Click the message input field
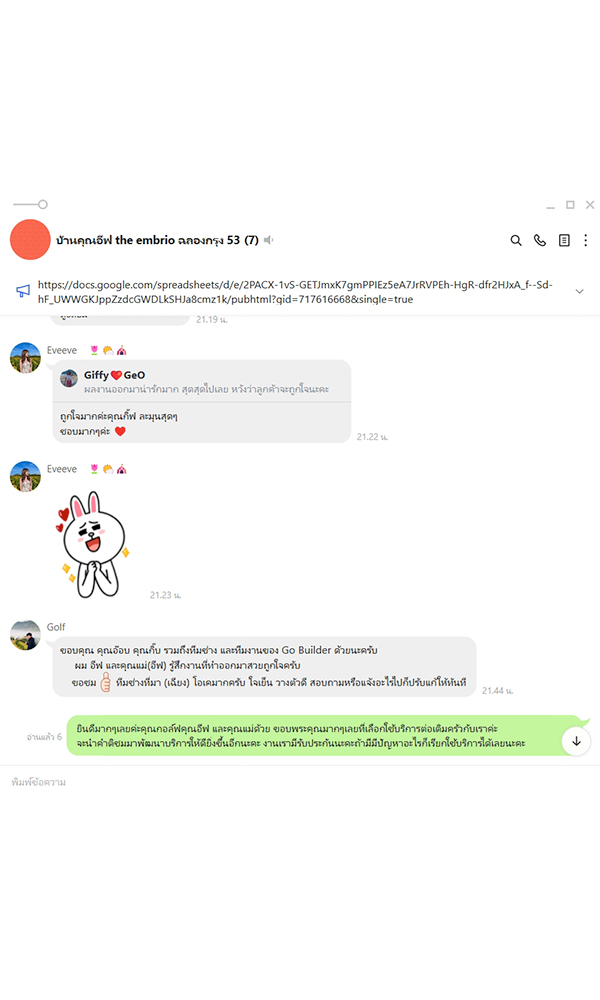This screenshot has height=1000, width=600. click(300, 782)
